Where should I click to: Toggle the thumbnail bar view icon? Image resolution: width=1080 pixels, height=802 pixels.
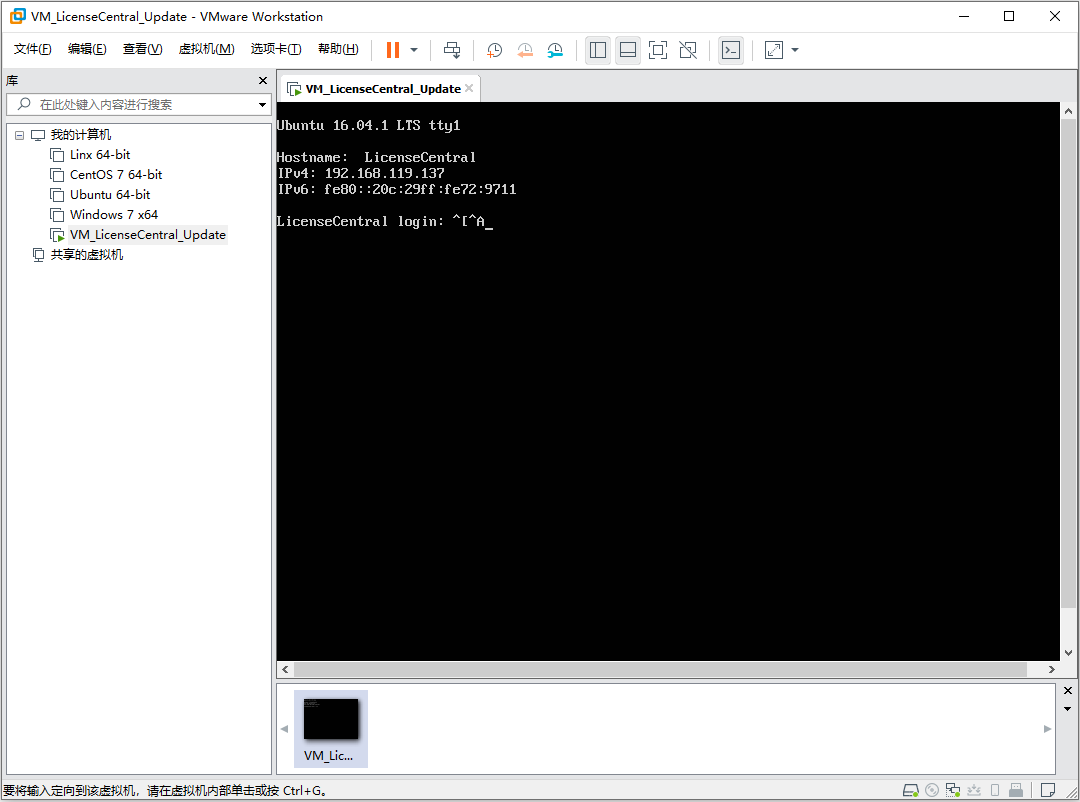click(x=627, y=50)
